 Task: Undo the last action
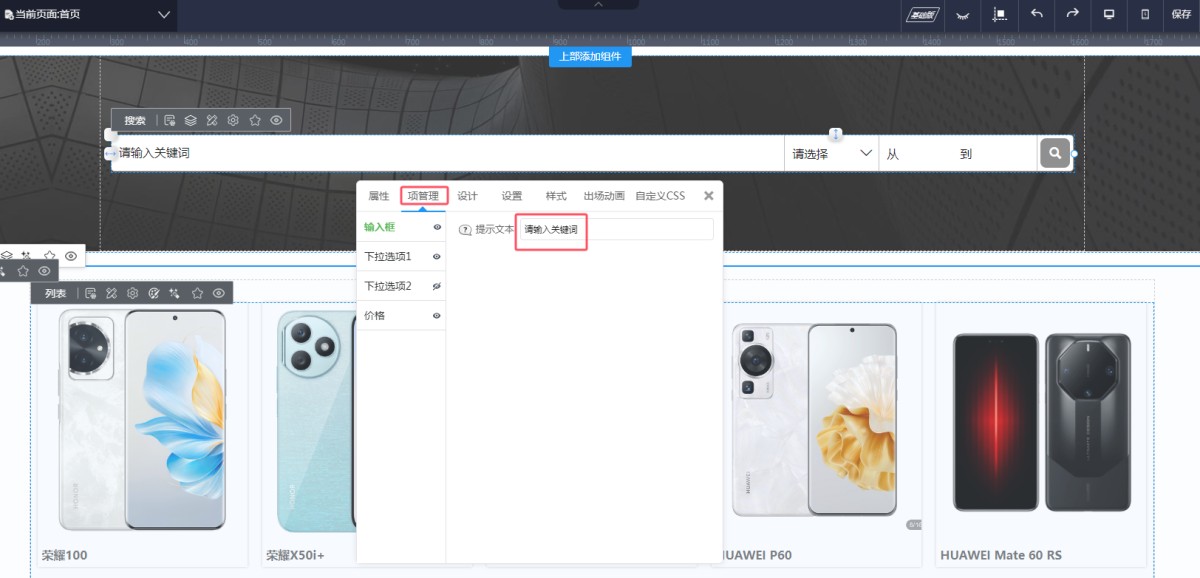(1036, 14)
